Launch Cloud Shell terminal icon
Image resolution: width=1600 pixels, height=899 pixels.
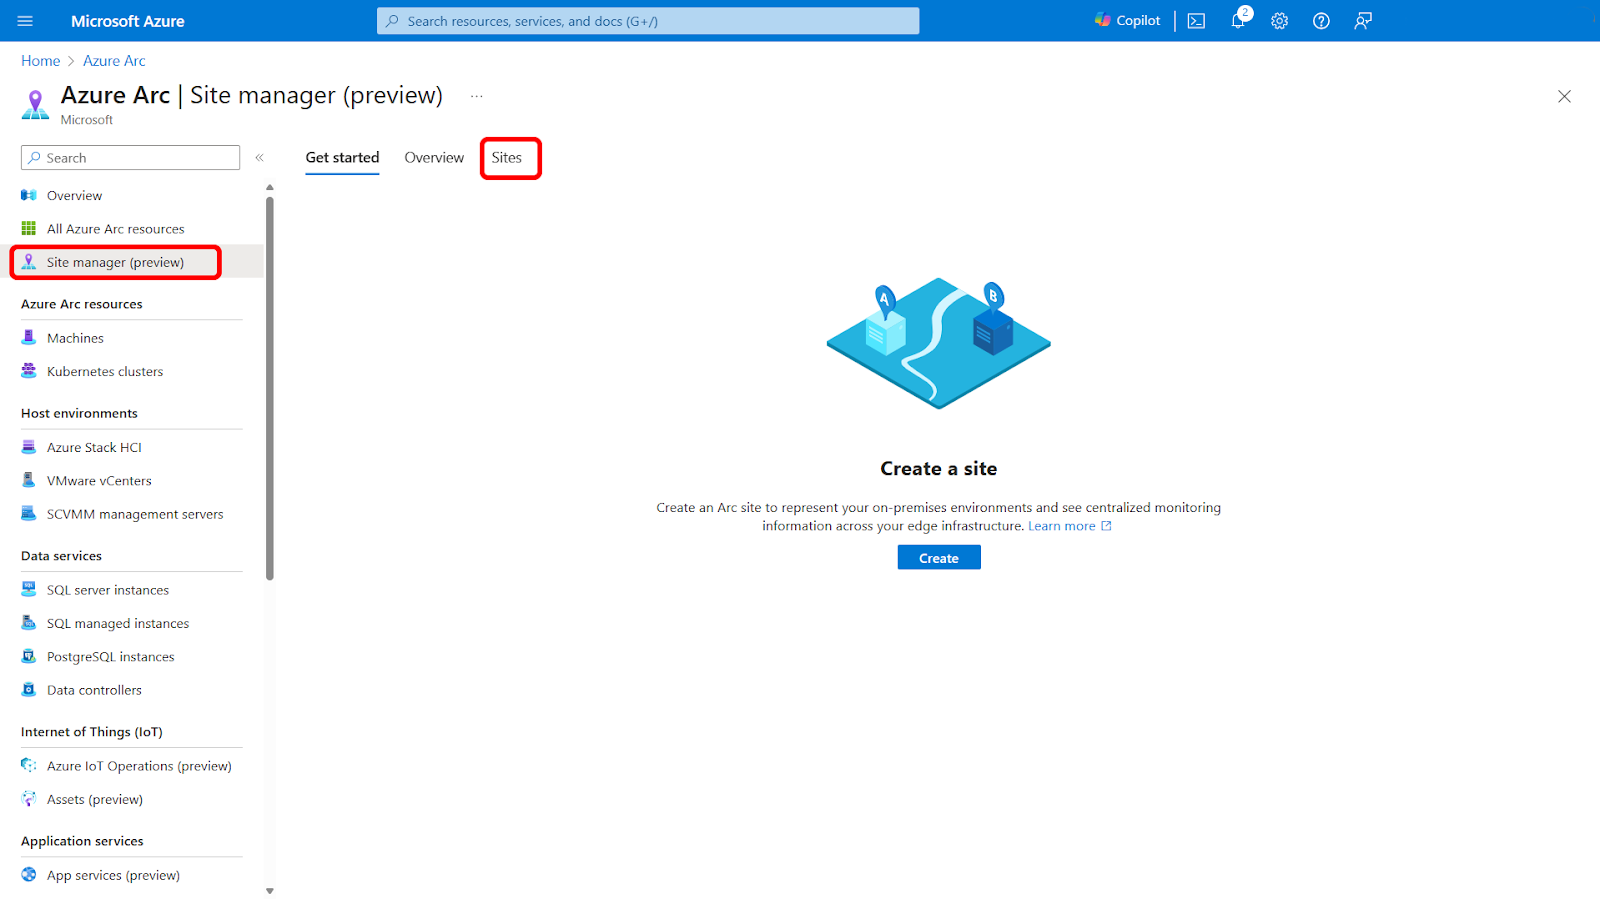click(1196, 21)
